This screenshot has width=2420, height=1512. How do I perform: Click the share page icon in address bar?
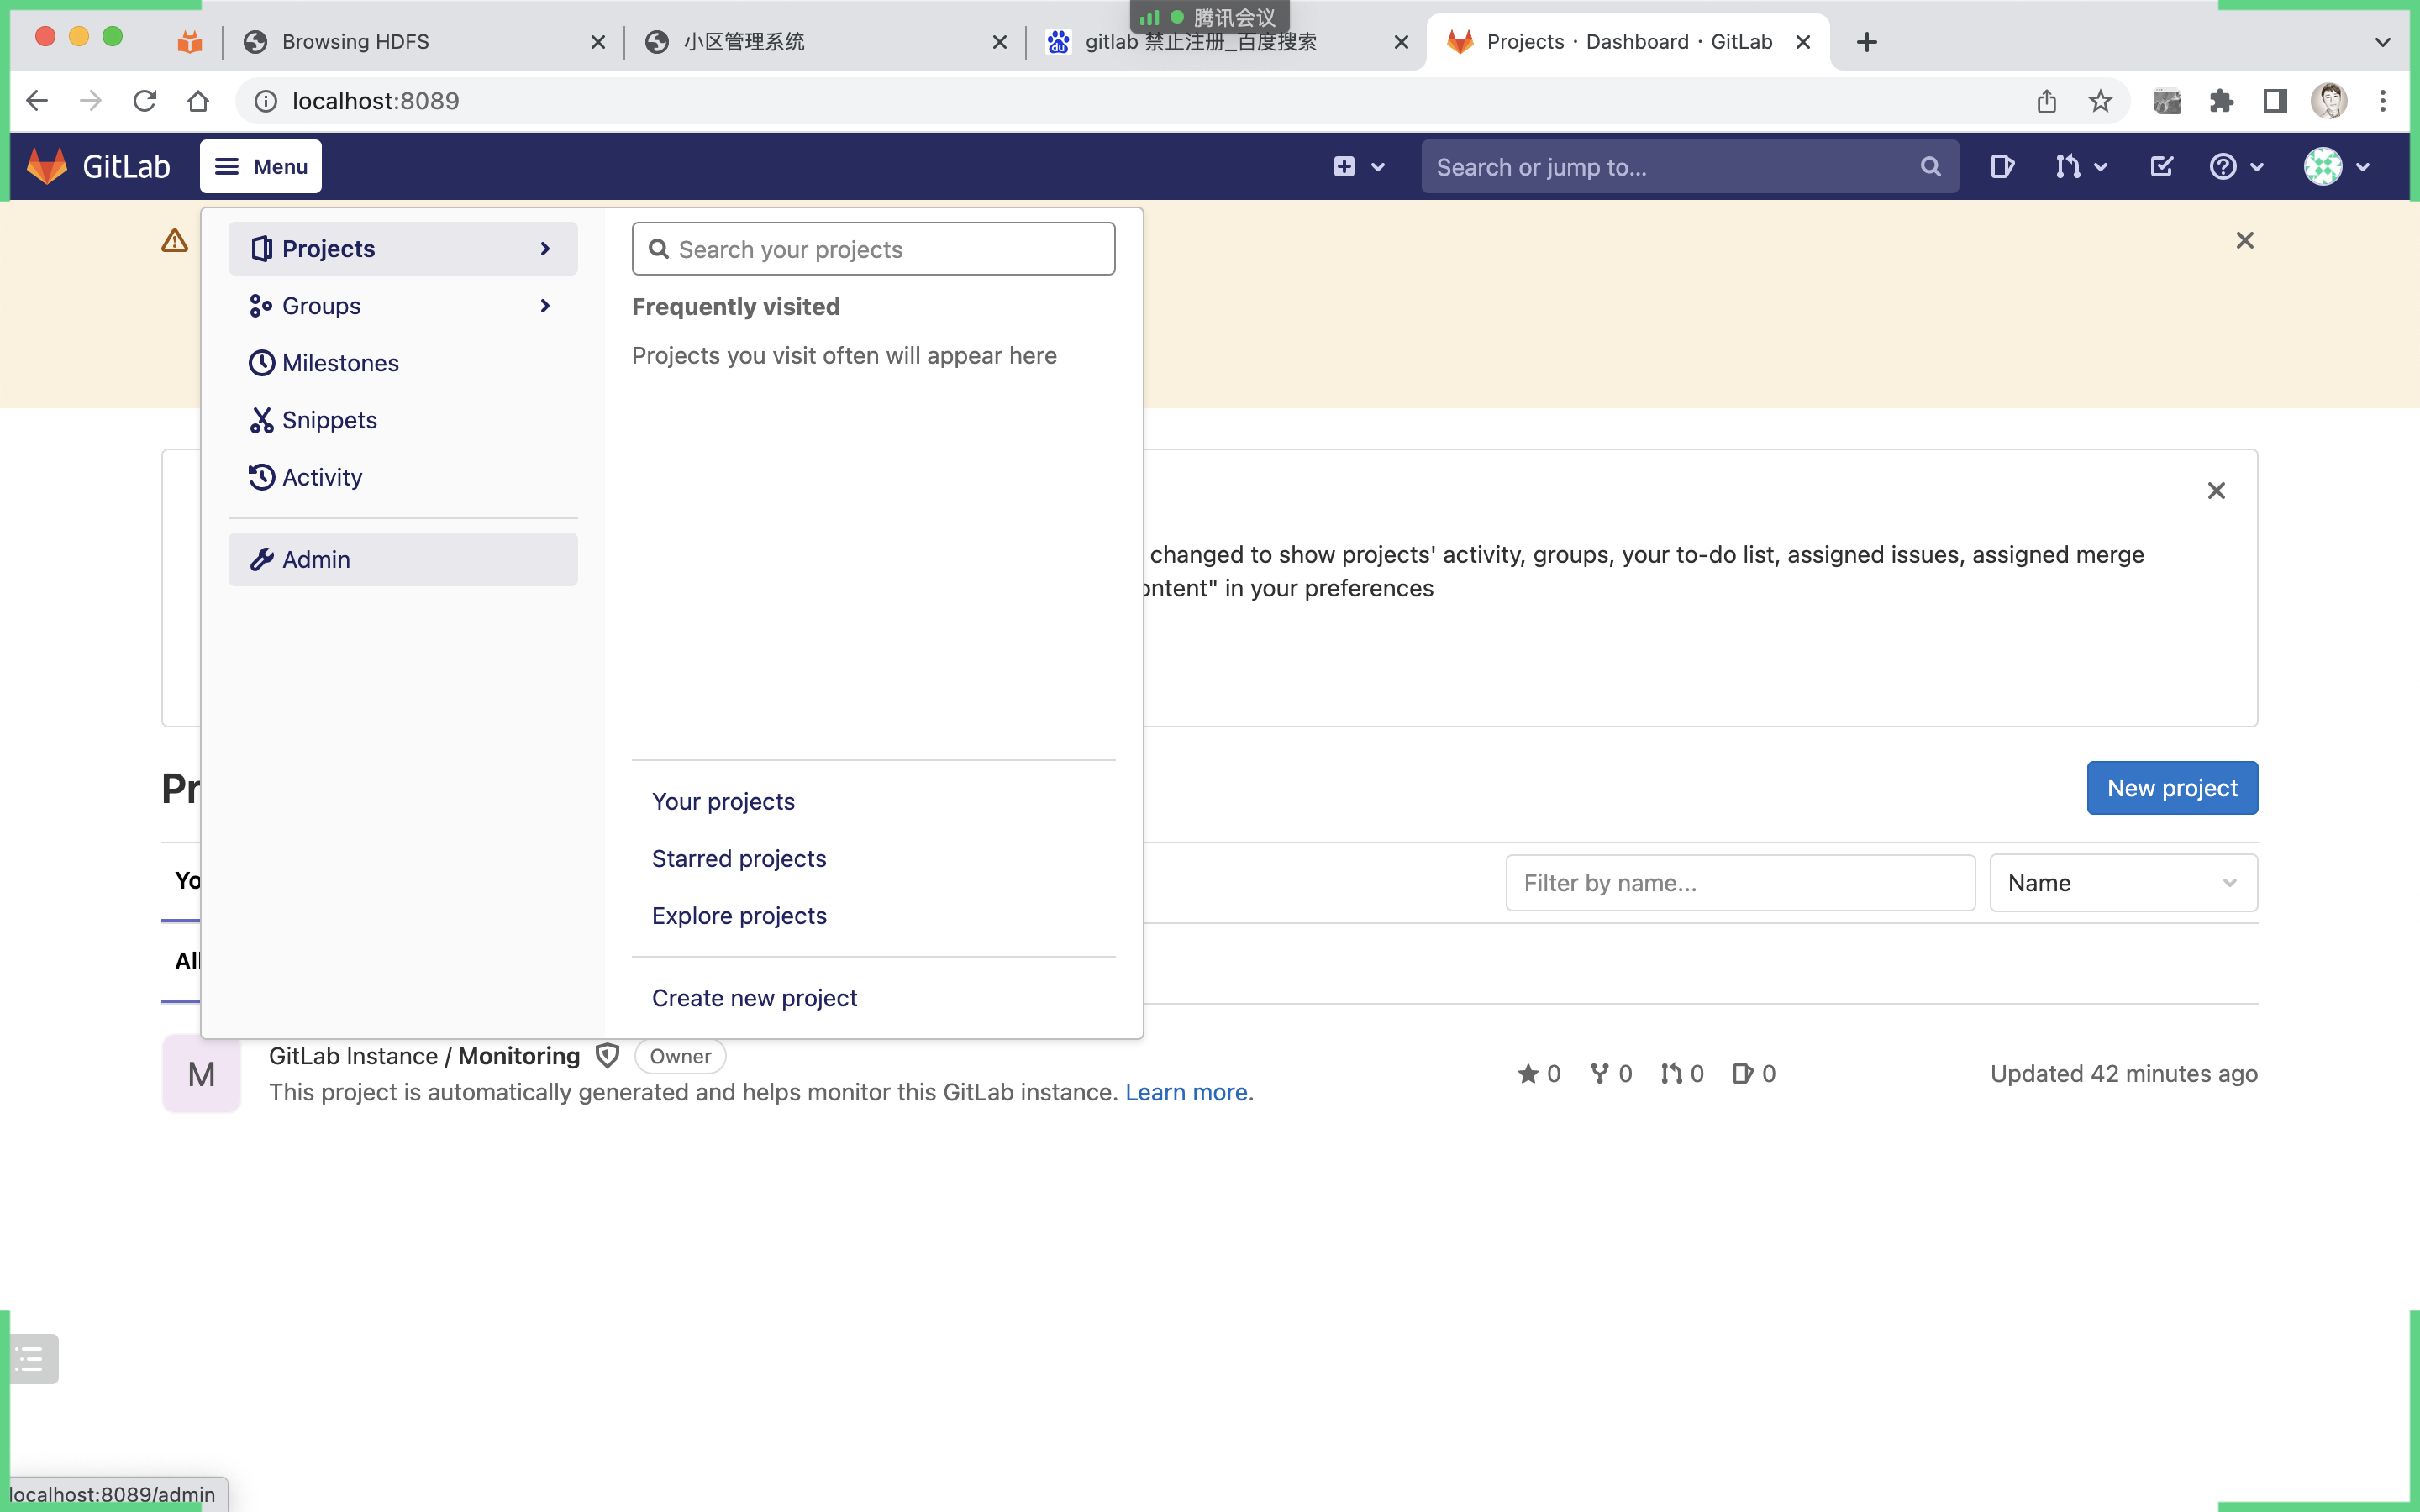tap(2046, 101)
